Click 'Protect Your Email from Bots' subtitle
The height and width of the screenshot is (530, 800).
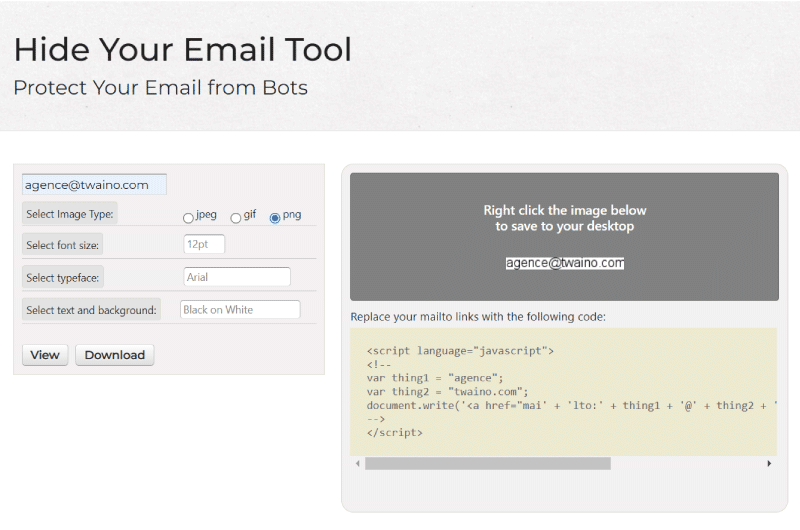[x=161, y=88]
